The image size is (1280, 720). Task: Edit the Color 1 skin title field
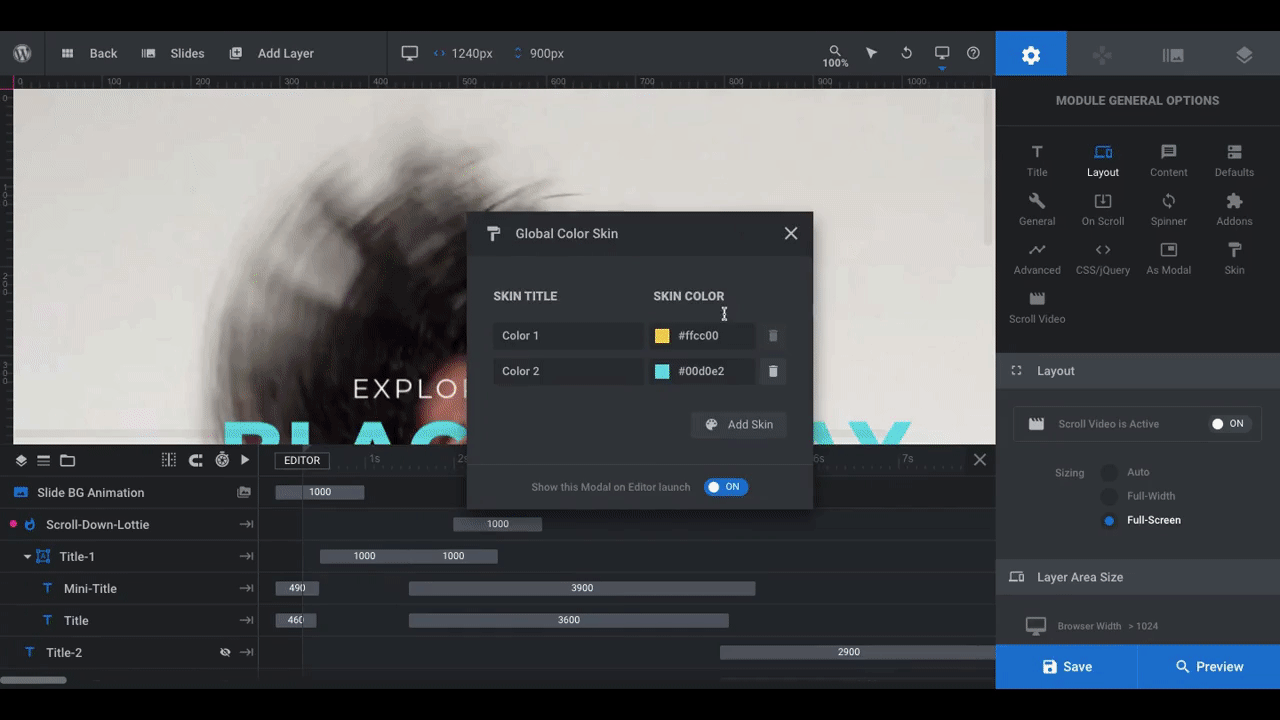[x=569, y=336]
